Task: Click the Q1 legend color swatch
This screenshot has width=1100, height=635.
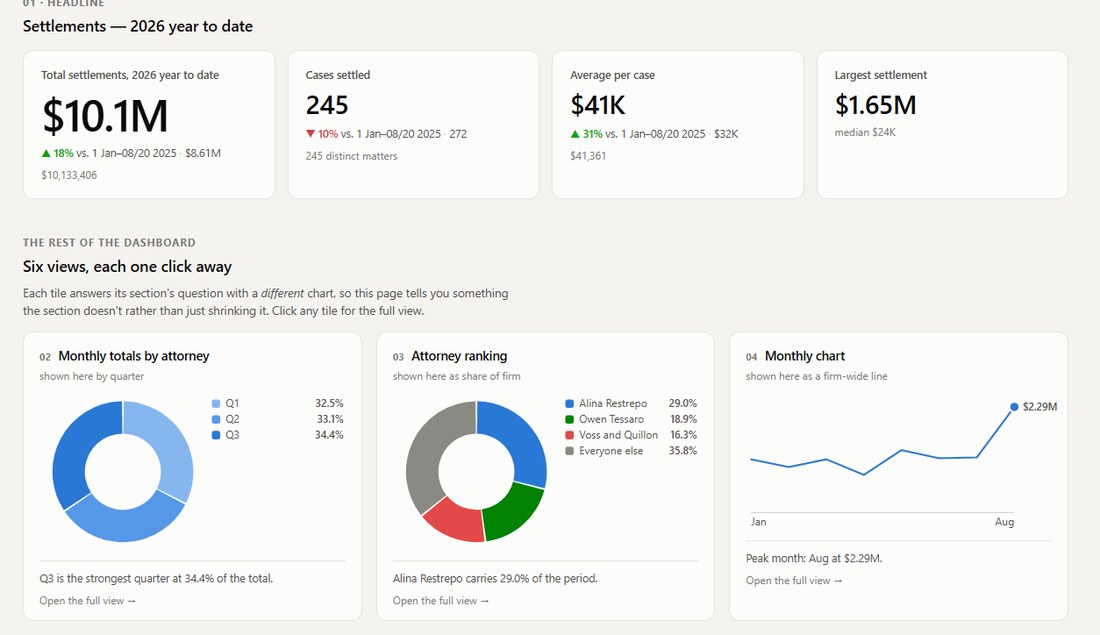Action: [216, 403]
